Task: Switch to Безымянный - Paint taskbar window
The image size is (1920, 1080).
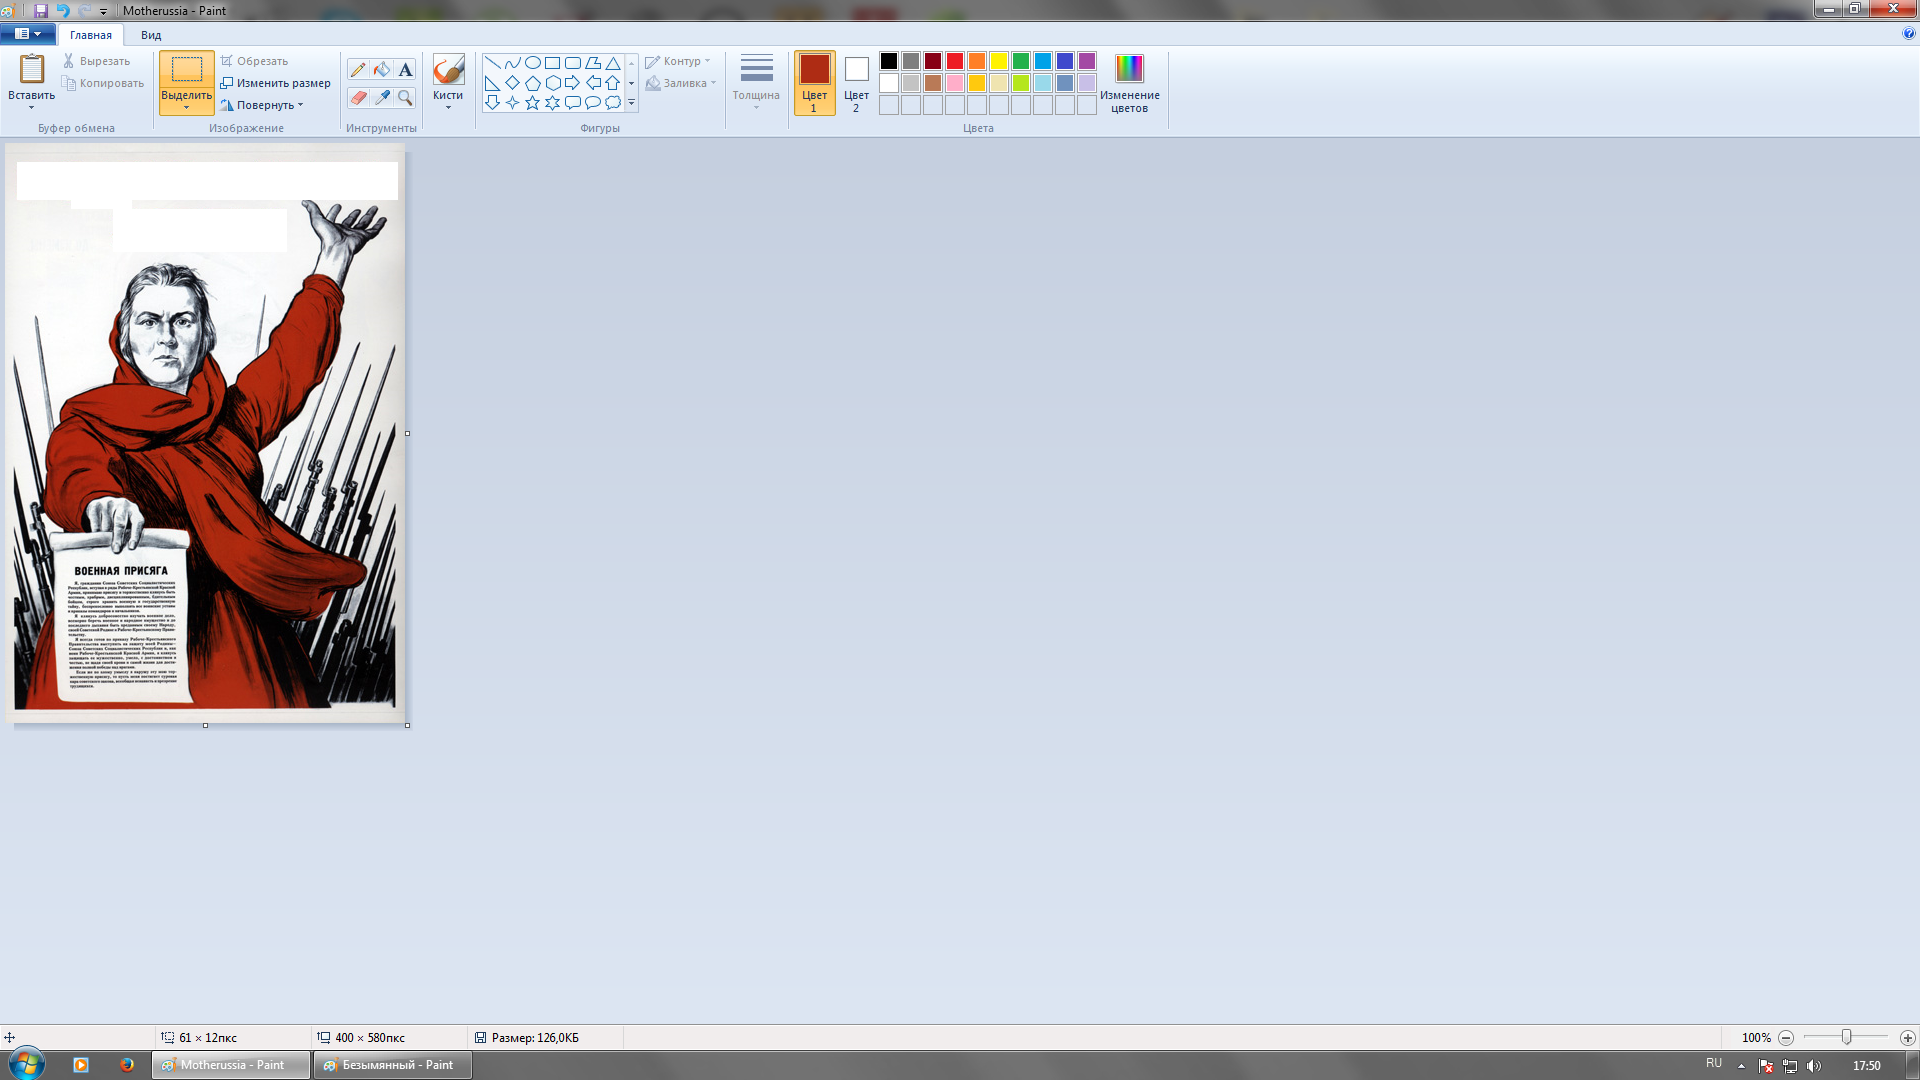Action: [393, 1065]
